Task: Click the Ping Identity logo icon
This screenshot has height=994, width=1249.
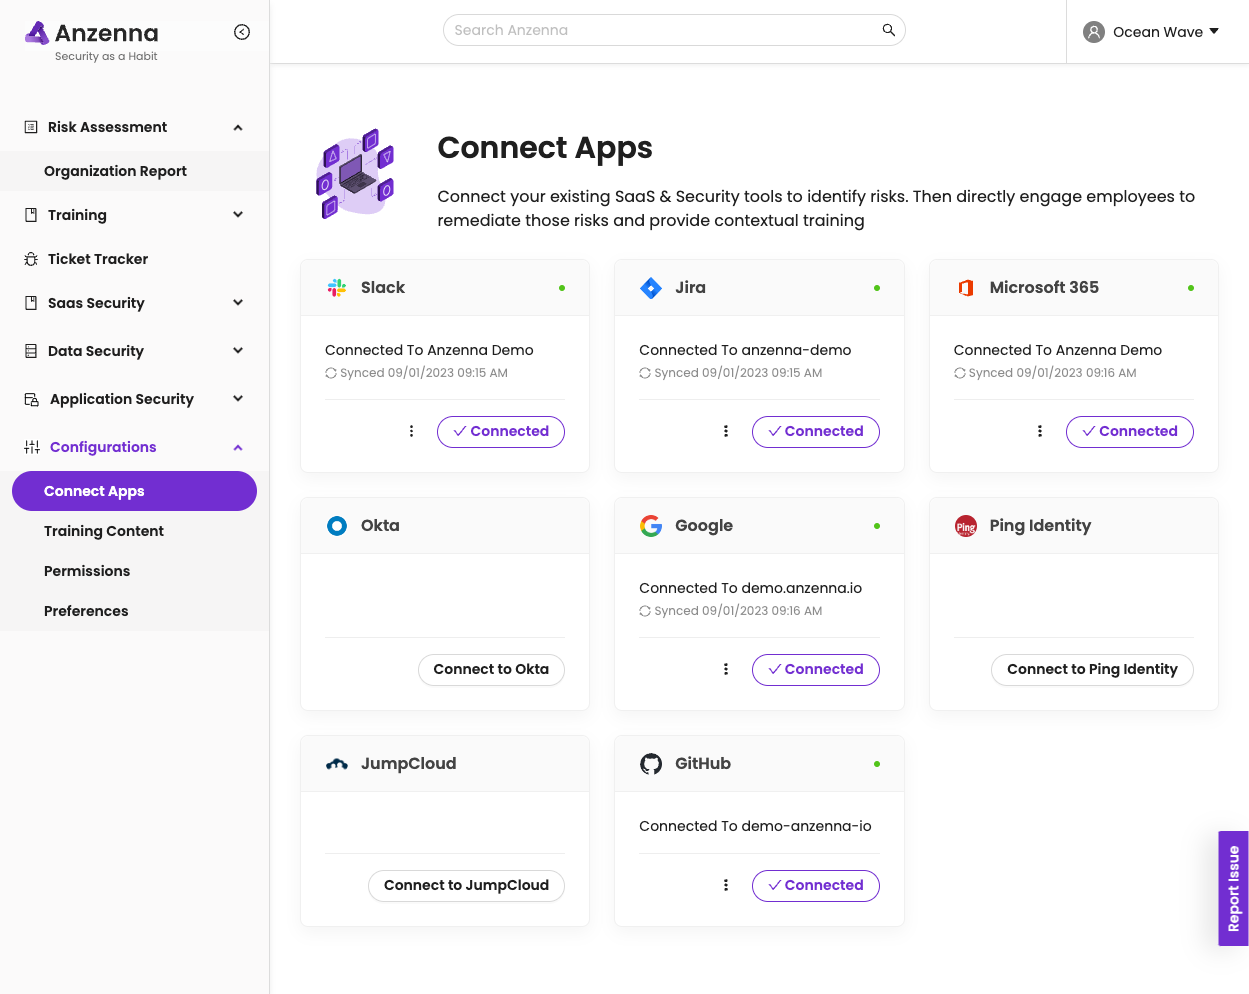Action: (x=966, y=526)
